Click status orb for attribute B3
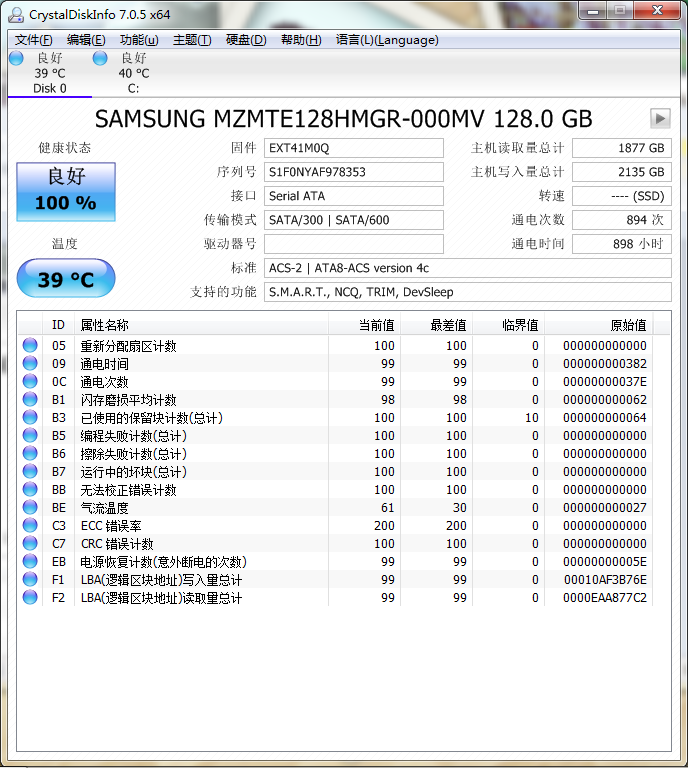The image size is (689, 768). [x=30, y=417]
